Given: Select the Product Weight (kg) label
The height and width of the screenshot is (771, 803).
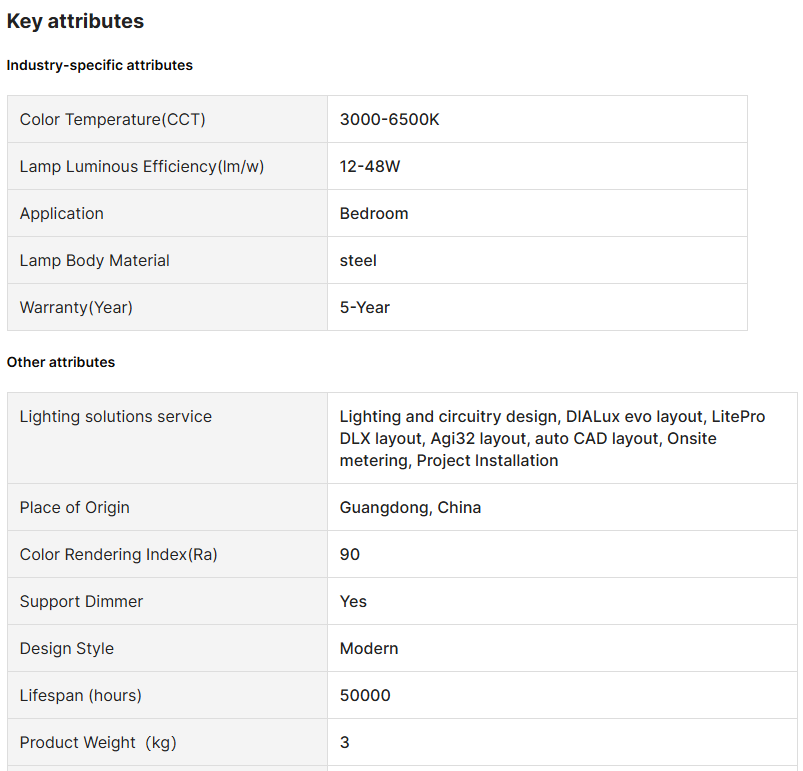Looking at the screenshot, I should pyautogui.click(x=98, y=743).
